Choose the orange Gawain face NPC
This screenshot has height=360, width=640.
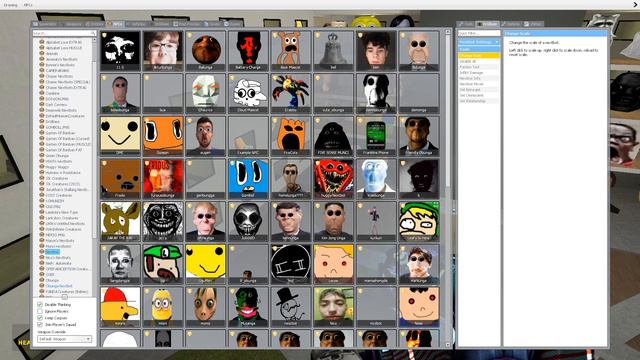[x=163, y=136]
